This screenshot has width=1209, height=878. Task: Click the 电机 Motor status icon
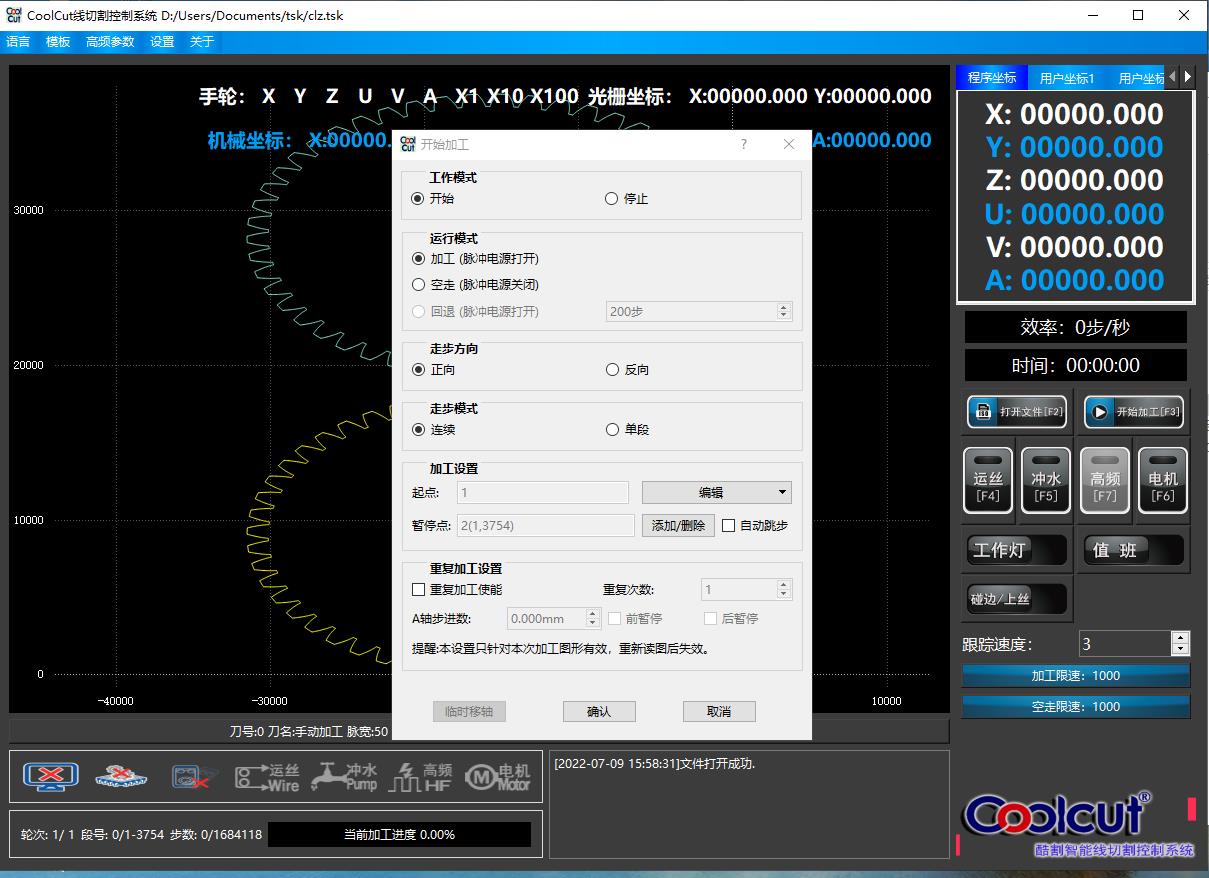click(498, 777)
